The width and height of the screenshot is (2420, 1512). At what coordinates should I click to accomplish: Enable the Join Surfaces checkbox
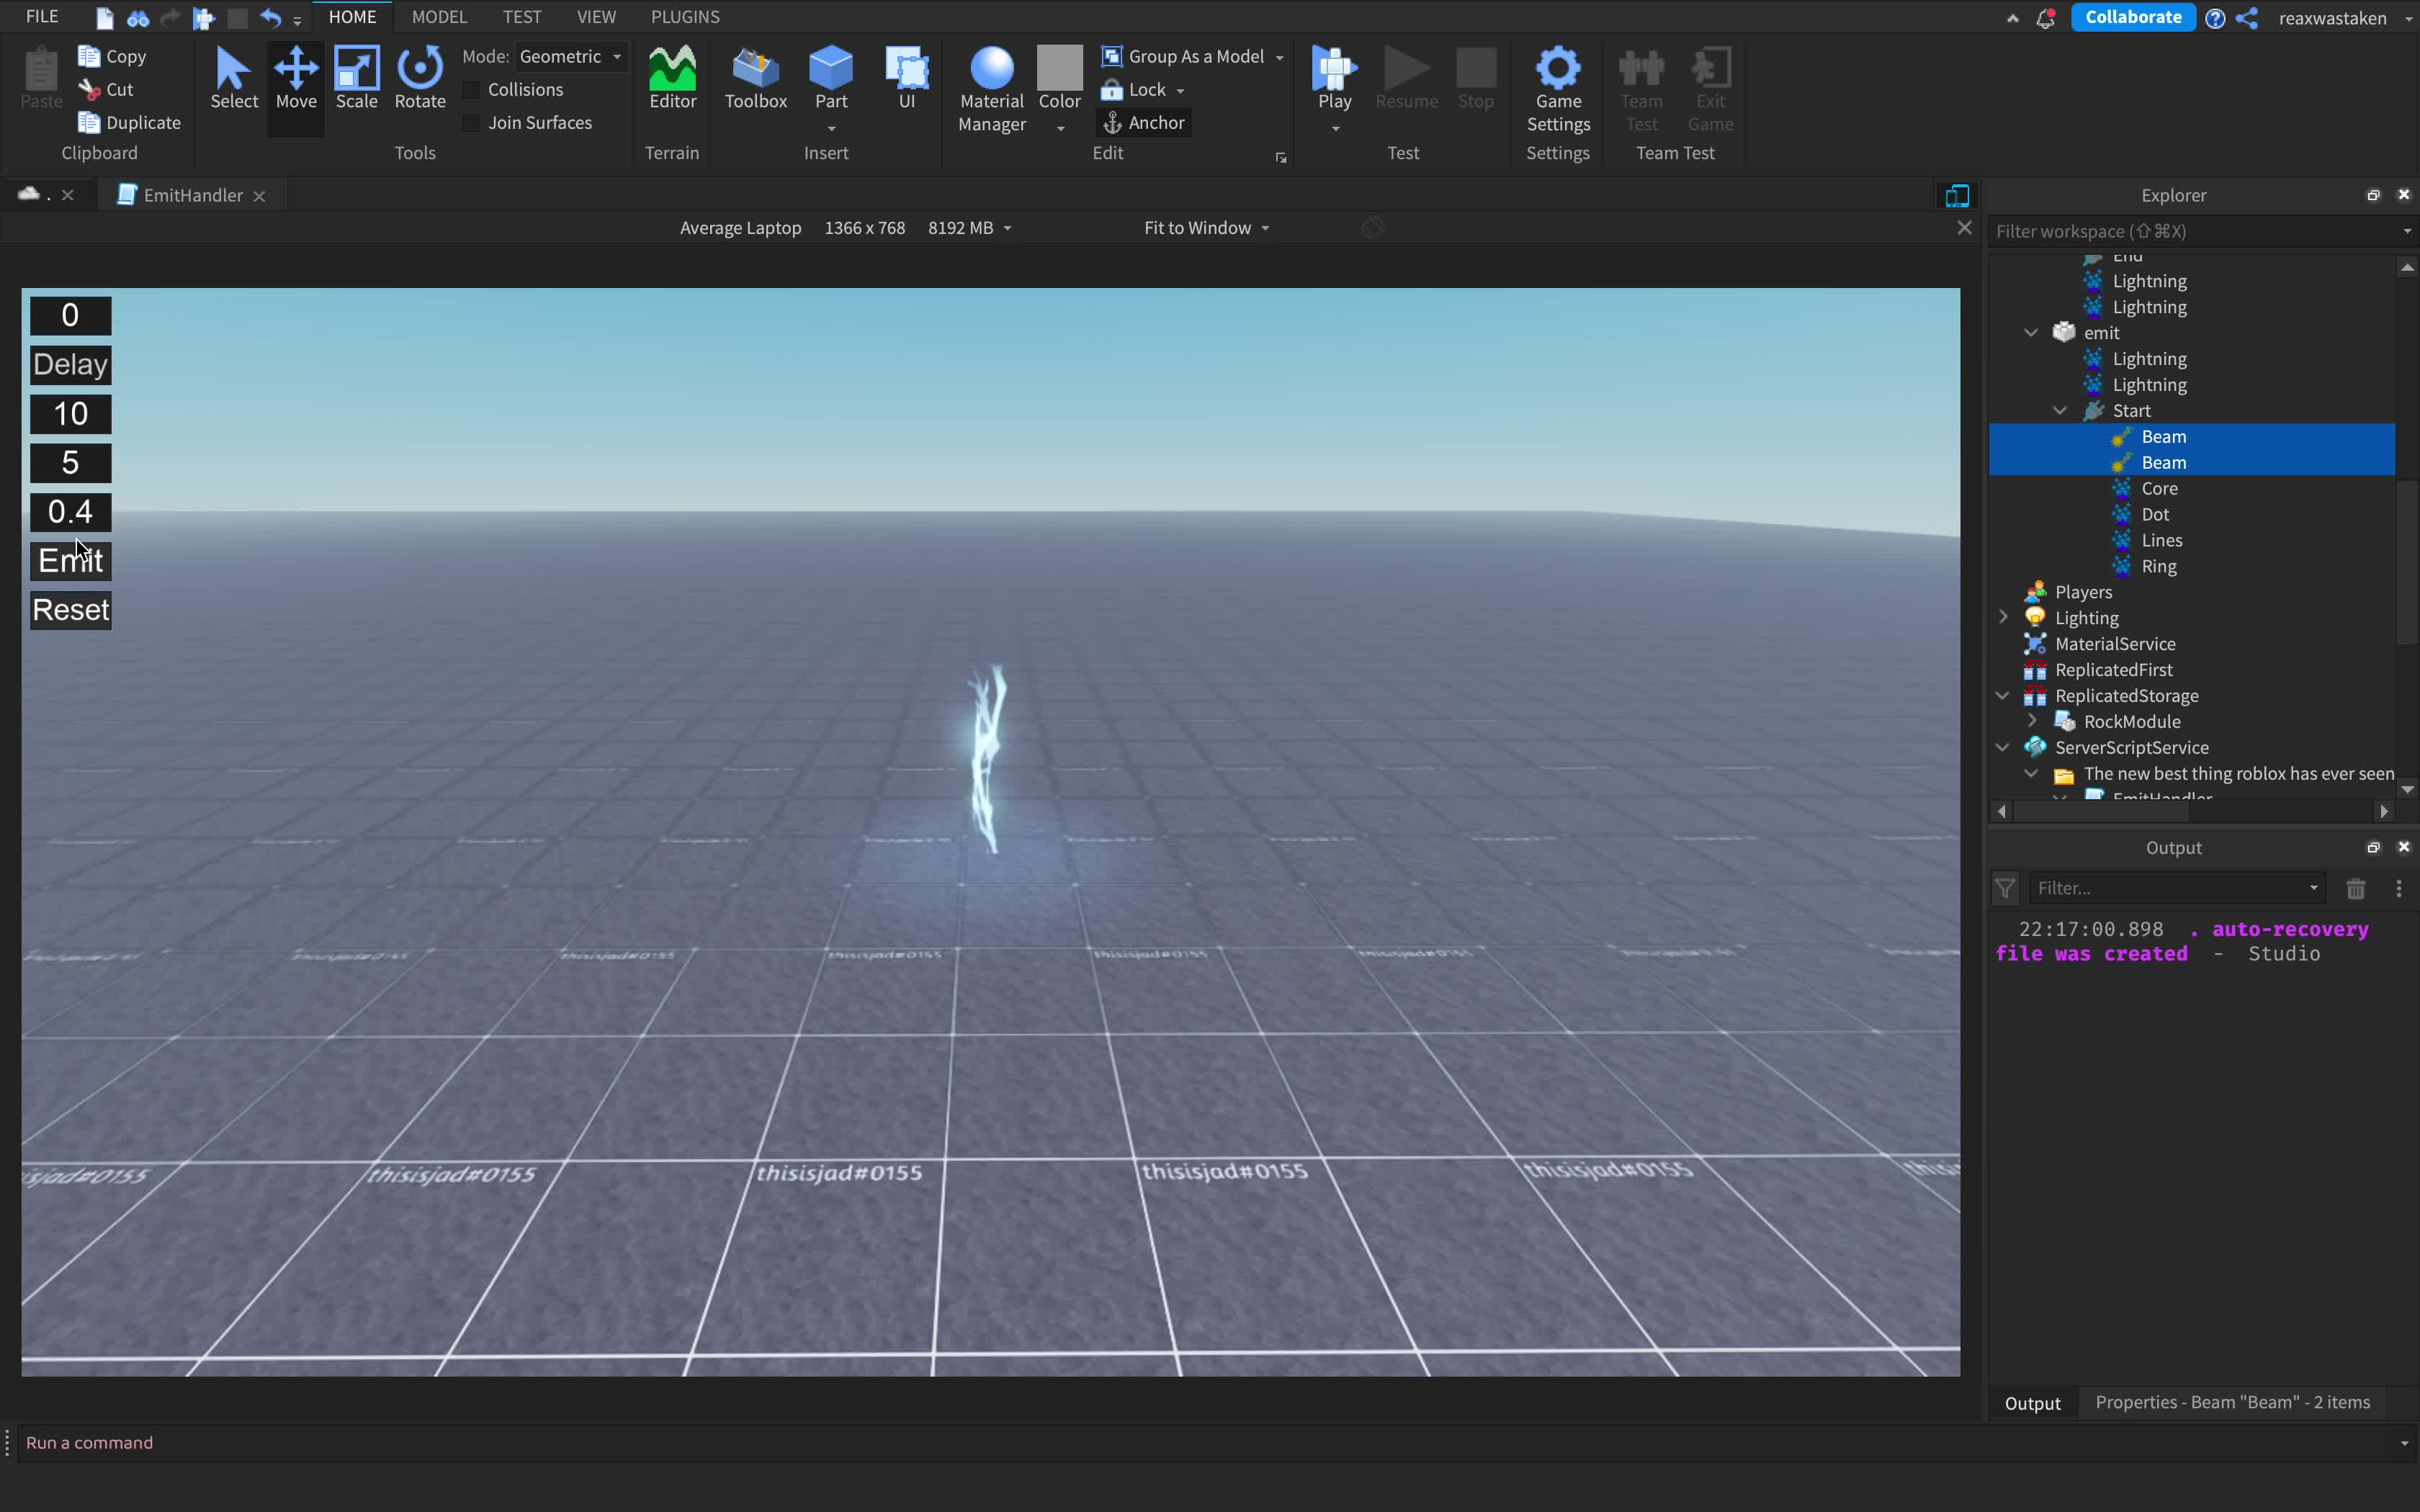pos(470,122)
